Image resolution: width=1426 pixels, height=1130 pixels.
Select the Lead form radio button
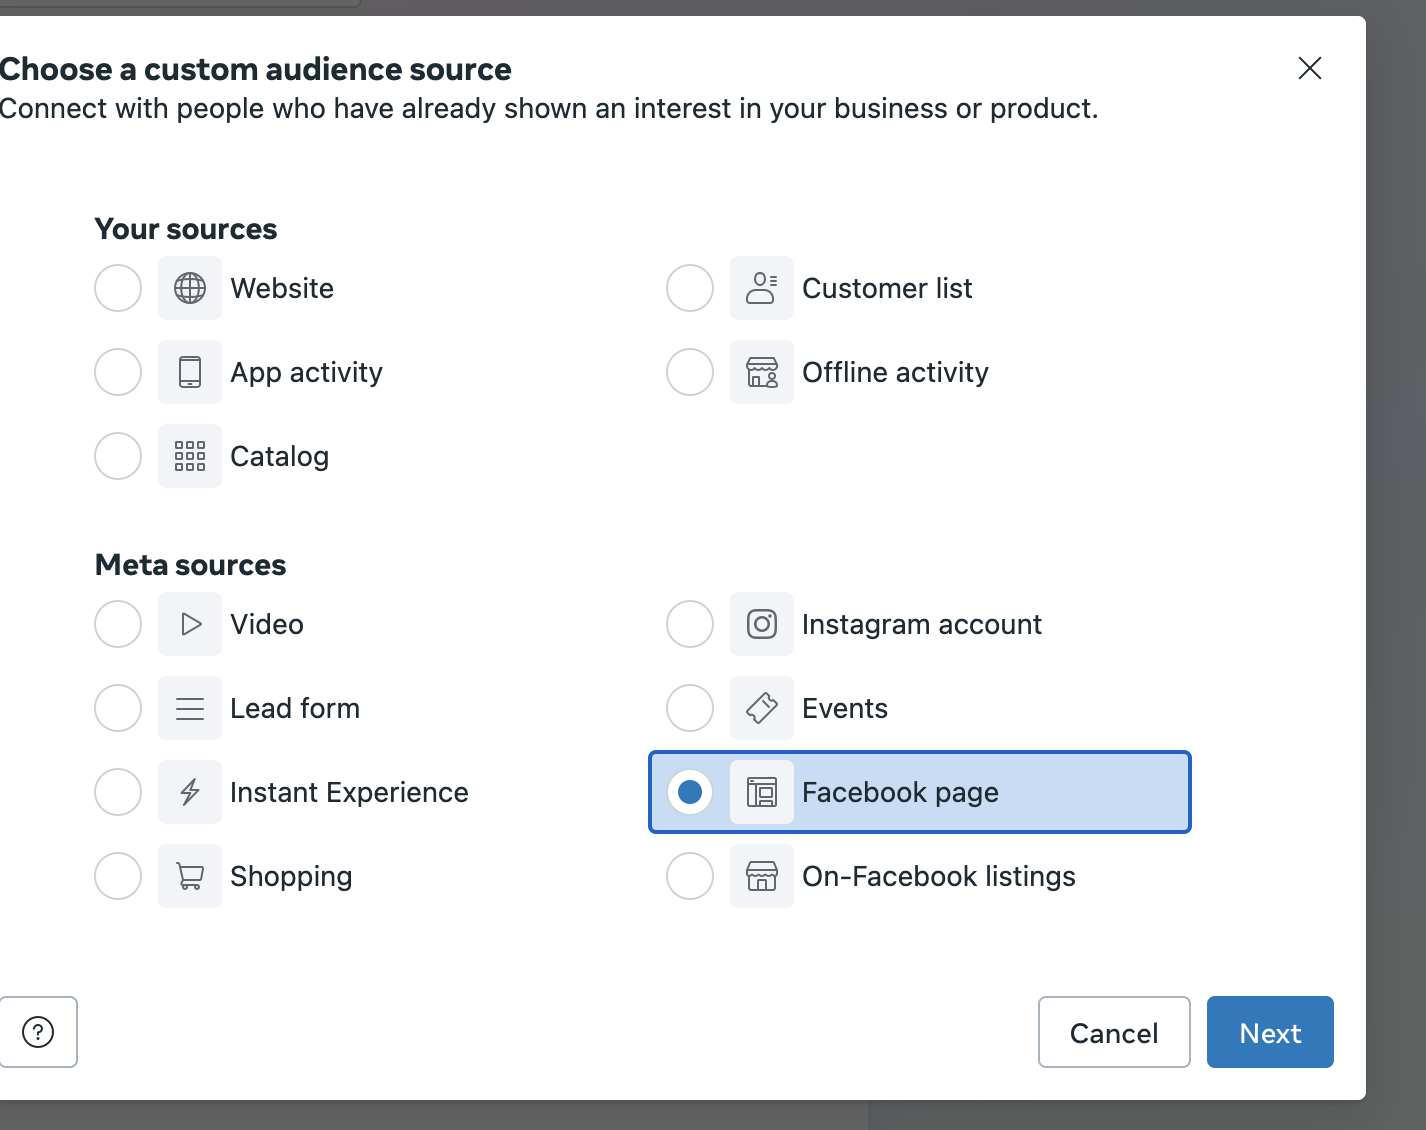tap(118, 708)
